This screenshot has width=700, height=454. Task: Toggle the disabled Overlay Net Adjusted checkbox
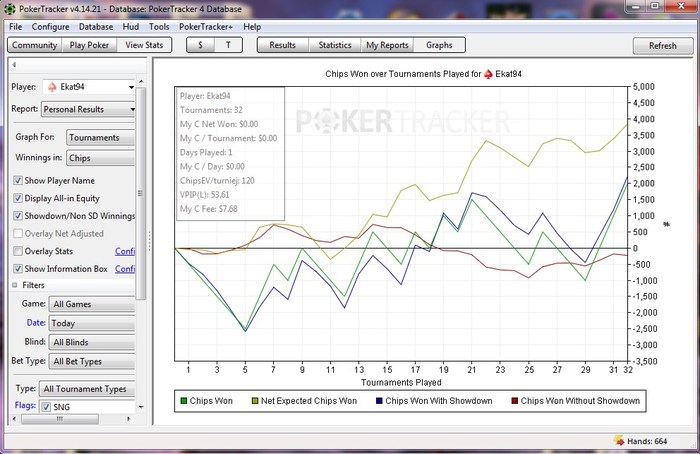[x=18, y=233]
